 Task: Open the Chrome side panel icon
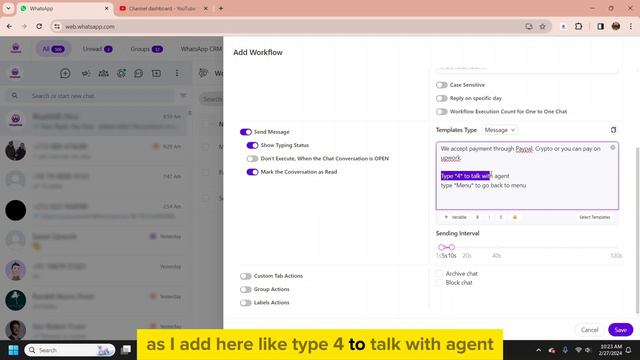coord(600,27)
